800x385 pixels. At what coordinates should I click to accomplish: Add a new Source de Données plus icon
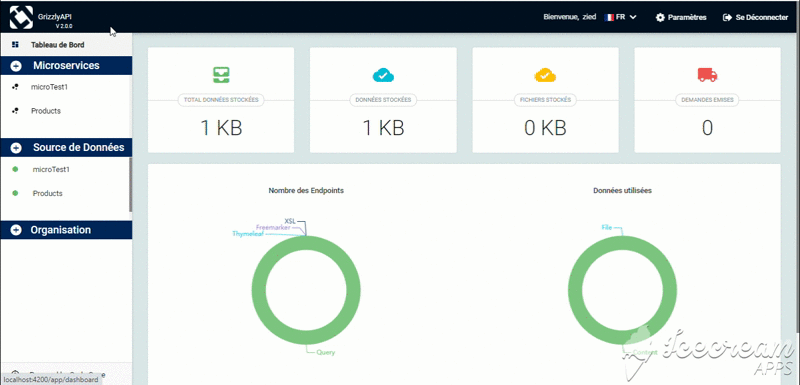click(x=16, y=148)
